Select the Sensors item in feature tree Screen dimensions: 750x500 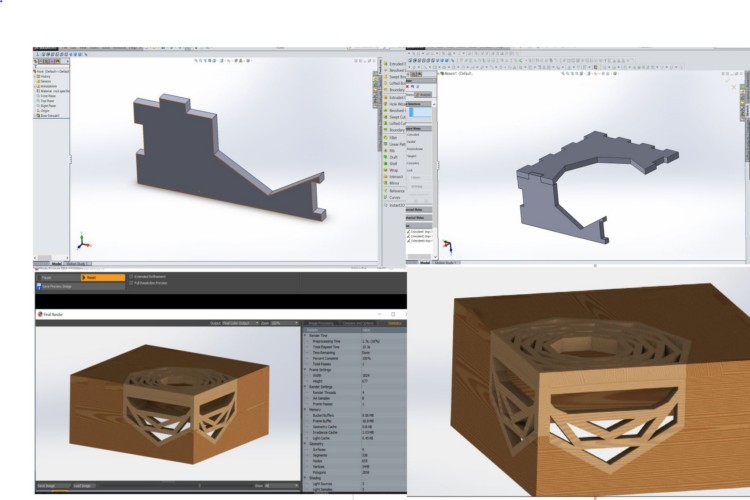point(46,81)
